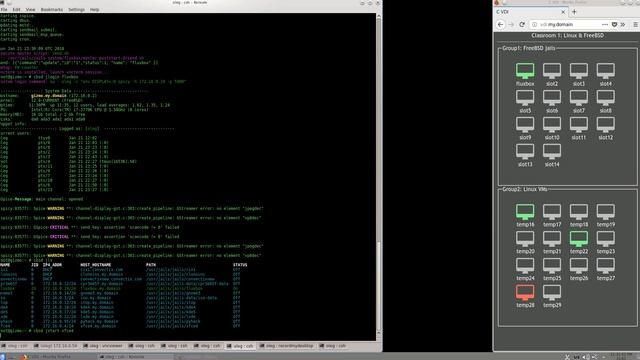This screenshot has width=640, height=360.
Task: Open the Konsole File menu
Action: [4, 9]
